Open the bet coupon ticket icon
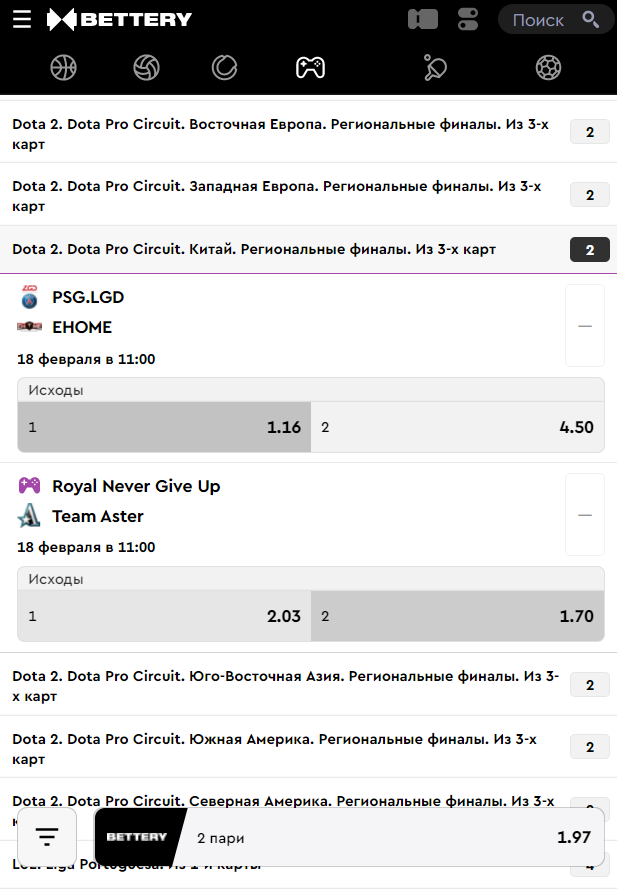 click(423, 19)
